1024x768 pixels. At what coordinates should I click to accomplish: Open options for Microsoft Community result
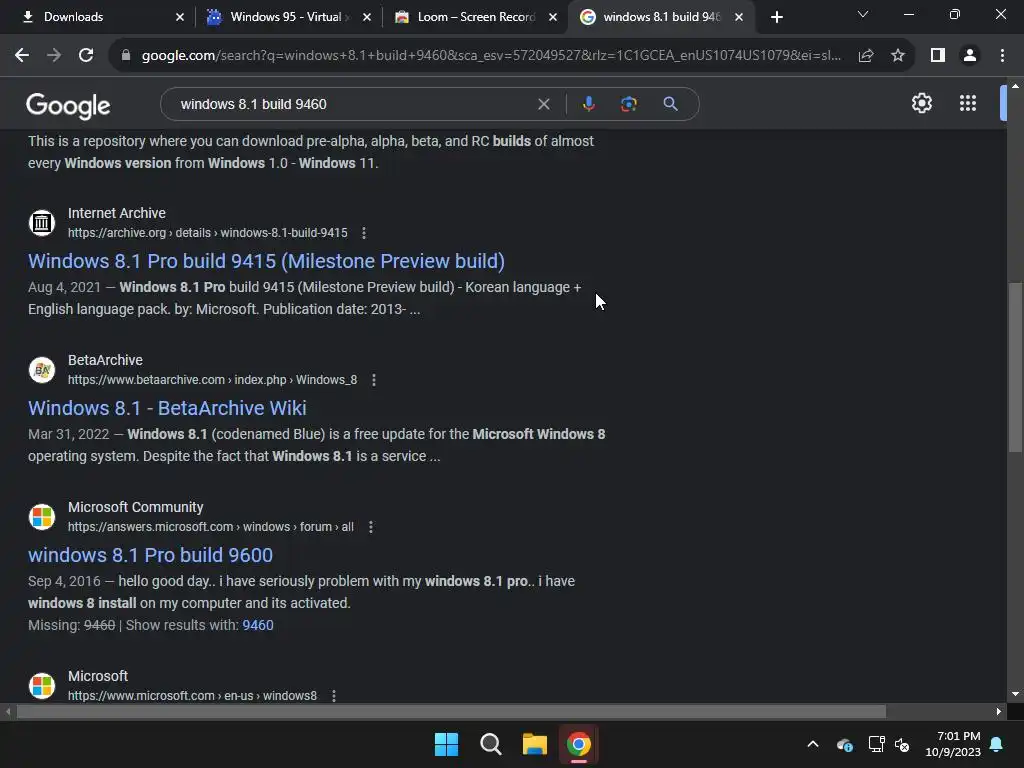click(370, 527)
